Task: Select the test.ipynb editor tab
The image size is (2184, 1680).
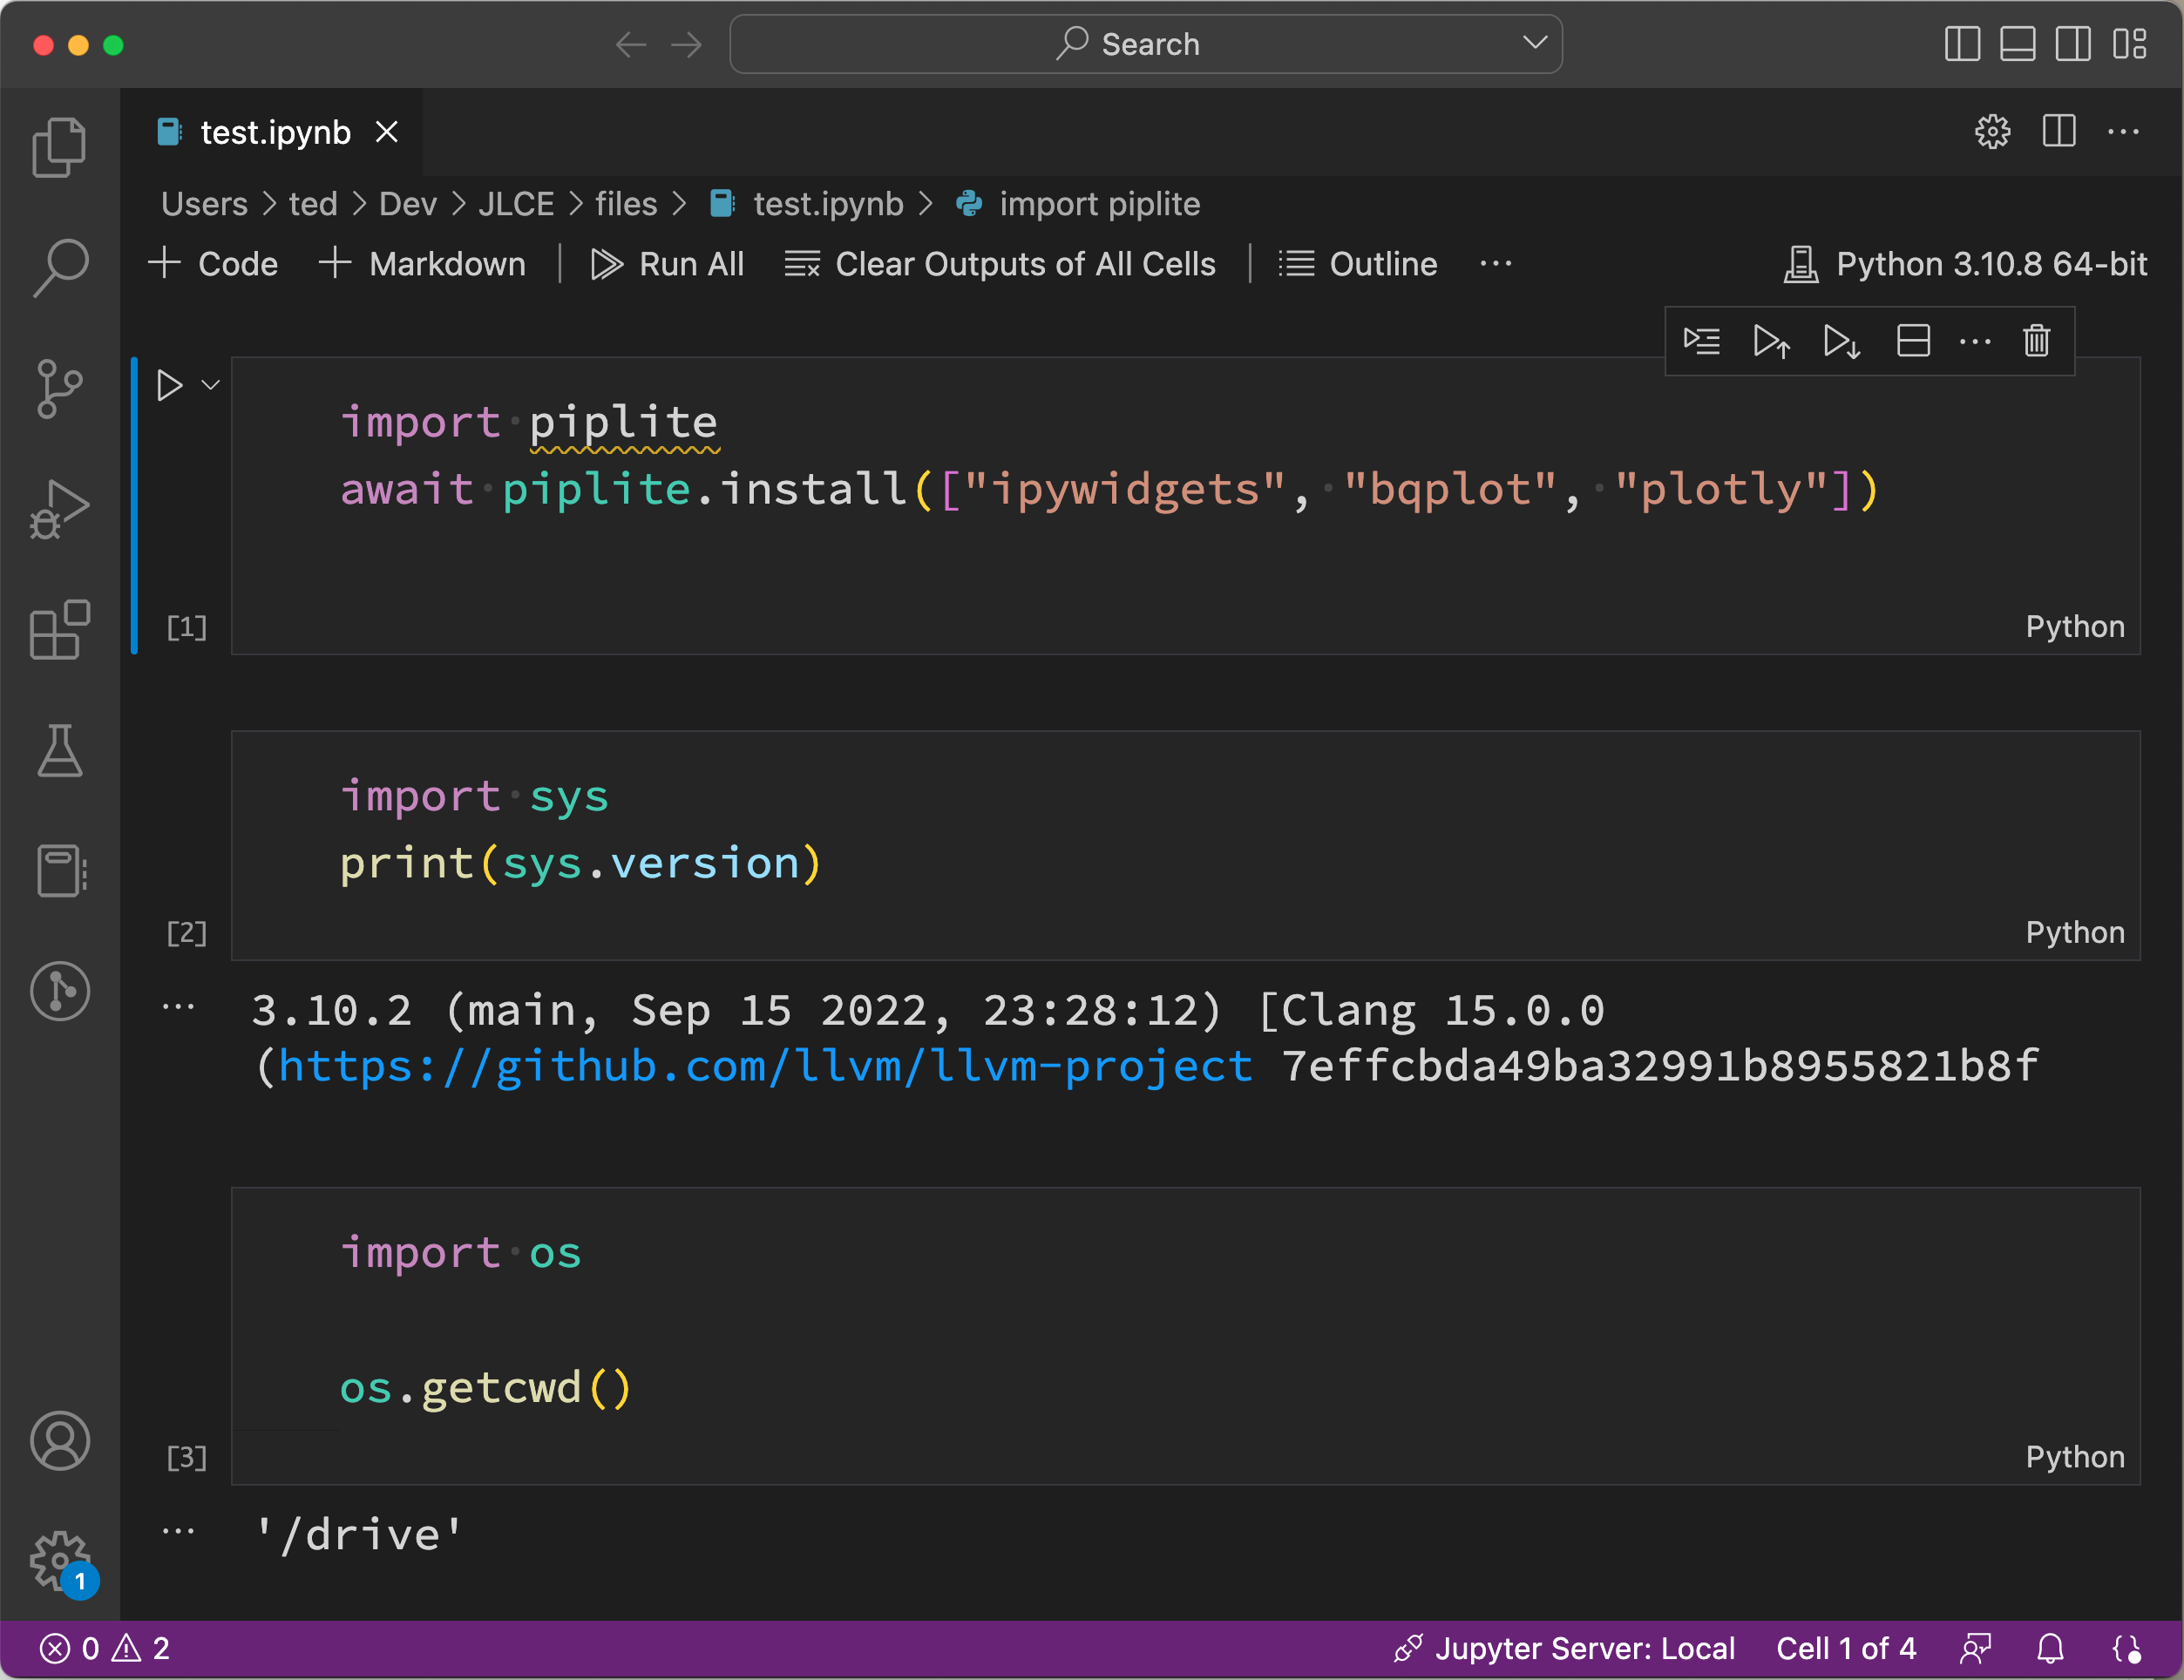Action: click(275, 132)
